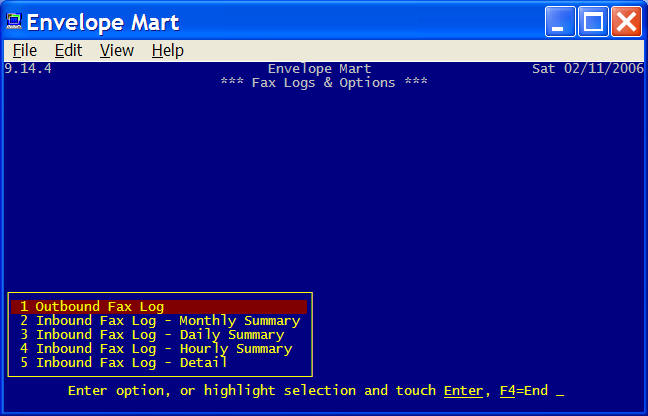Viewport: 648px width, 416px height.
Task: Click the underlined Enter link in the prompt
Action: [x=463, y=391]
